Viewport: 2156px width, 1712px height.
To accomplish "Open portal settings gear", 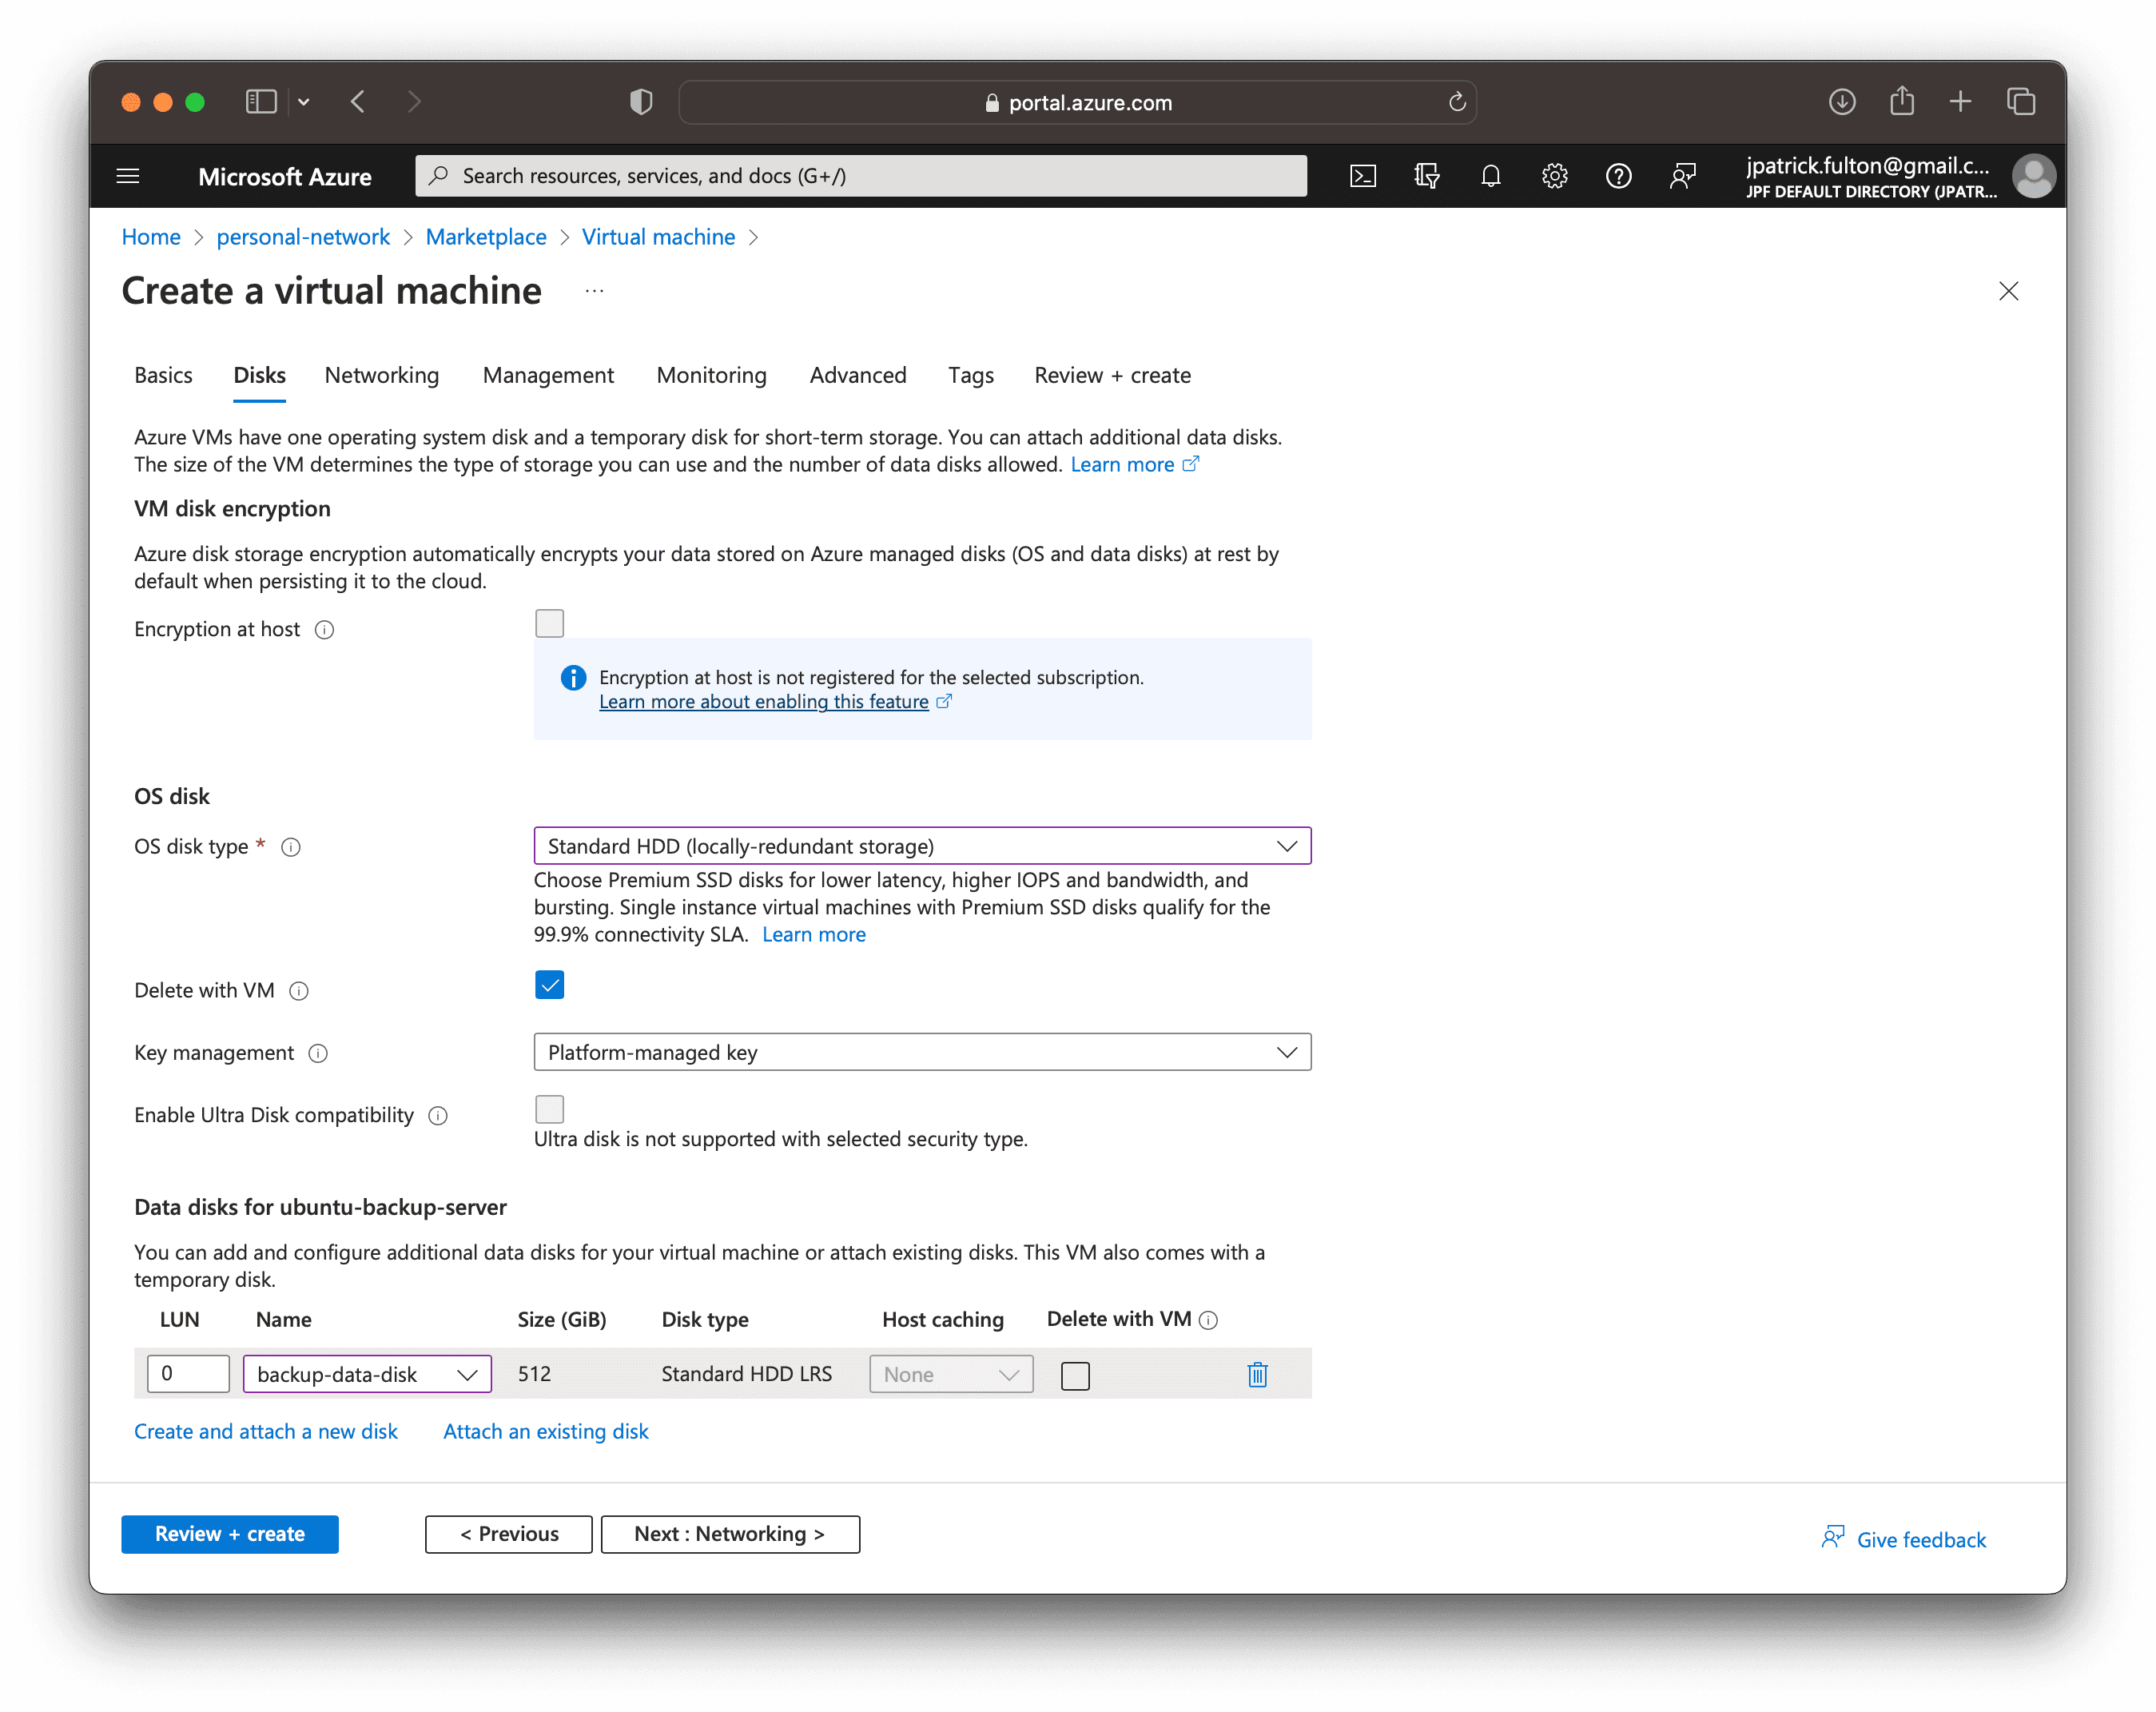I will [x=1555, y=177].
